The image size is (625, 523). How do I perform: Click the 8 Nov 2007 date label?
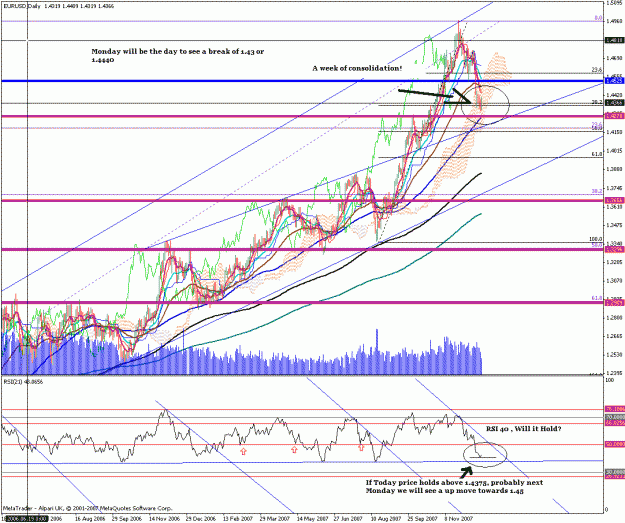(x=459, y=519)
